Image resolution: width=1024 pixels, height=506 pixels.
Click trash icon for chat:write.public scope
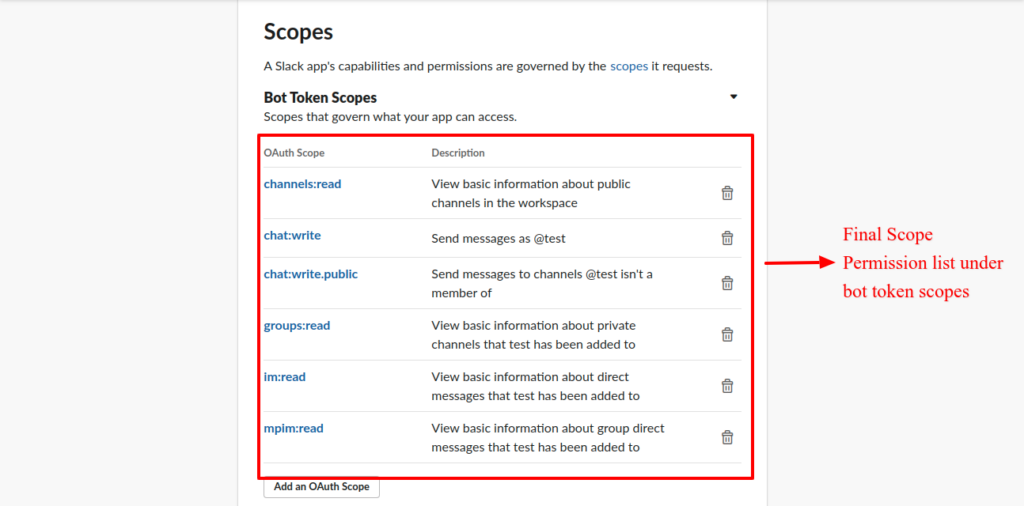727,283
